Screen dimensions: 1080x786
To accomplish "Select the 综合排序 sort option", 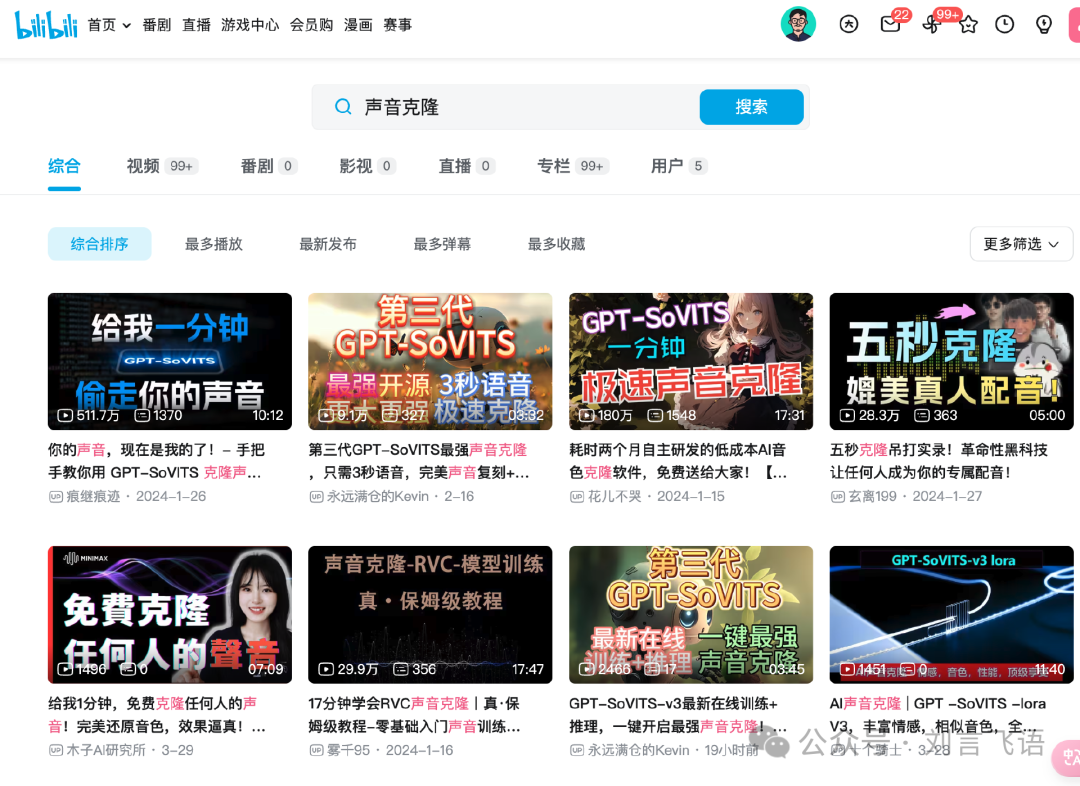I will coord(100,244).
